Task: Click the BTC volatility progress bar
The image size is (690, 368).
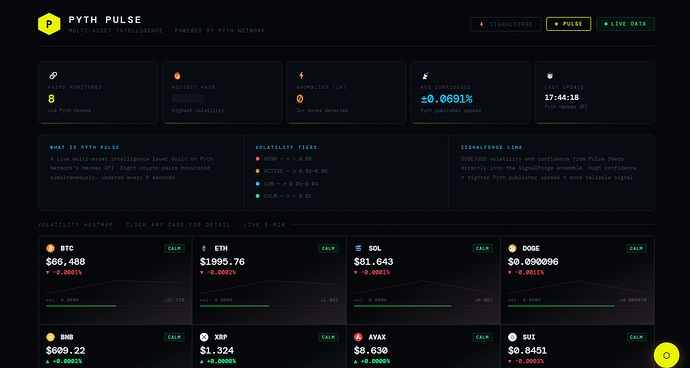Action: [x=115, y=306]
